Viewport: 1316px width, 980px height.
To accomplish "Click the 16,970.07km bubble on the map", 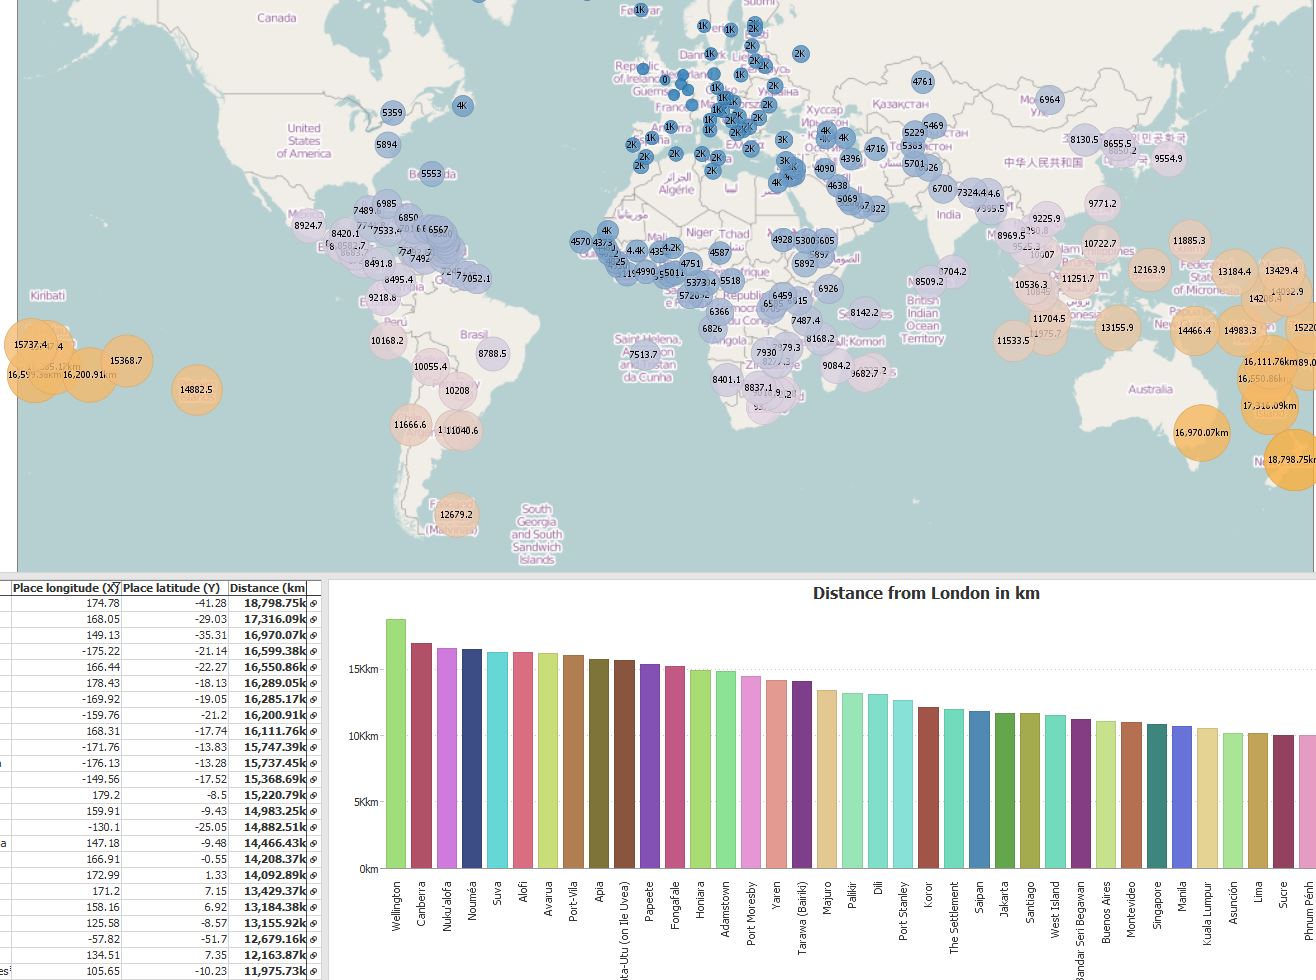I will point(1201,433).
